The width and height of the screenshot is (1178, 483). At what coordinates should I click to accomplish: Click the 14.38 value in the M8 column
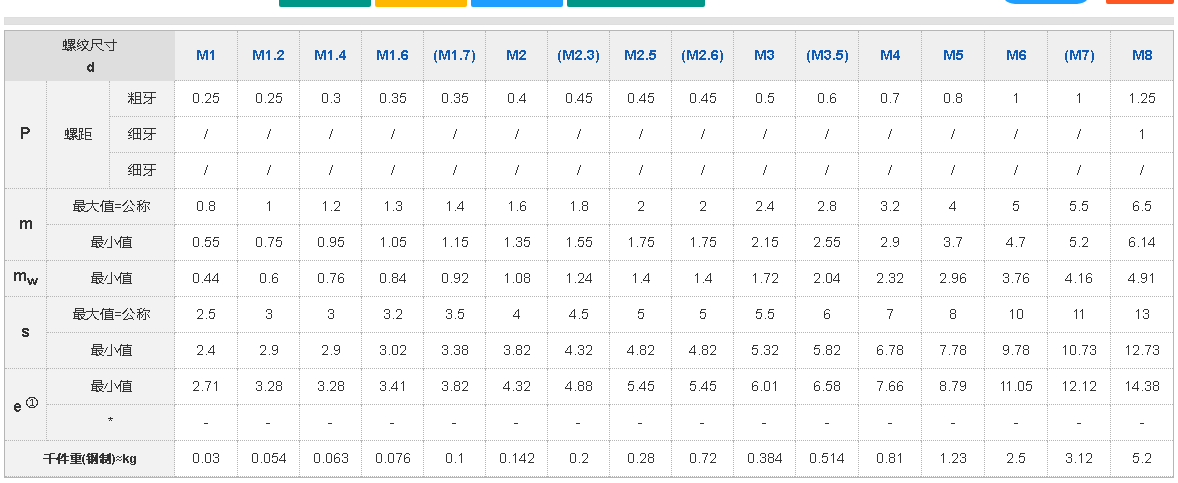pyautogui.click(x=1142, y=386)
